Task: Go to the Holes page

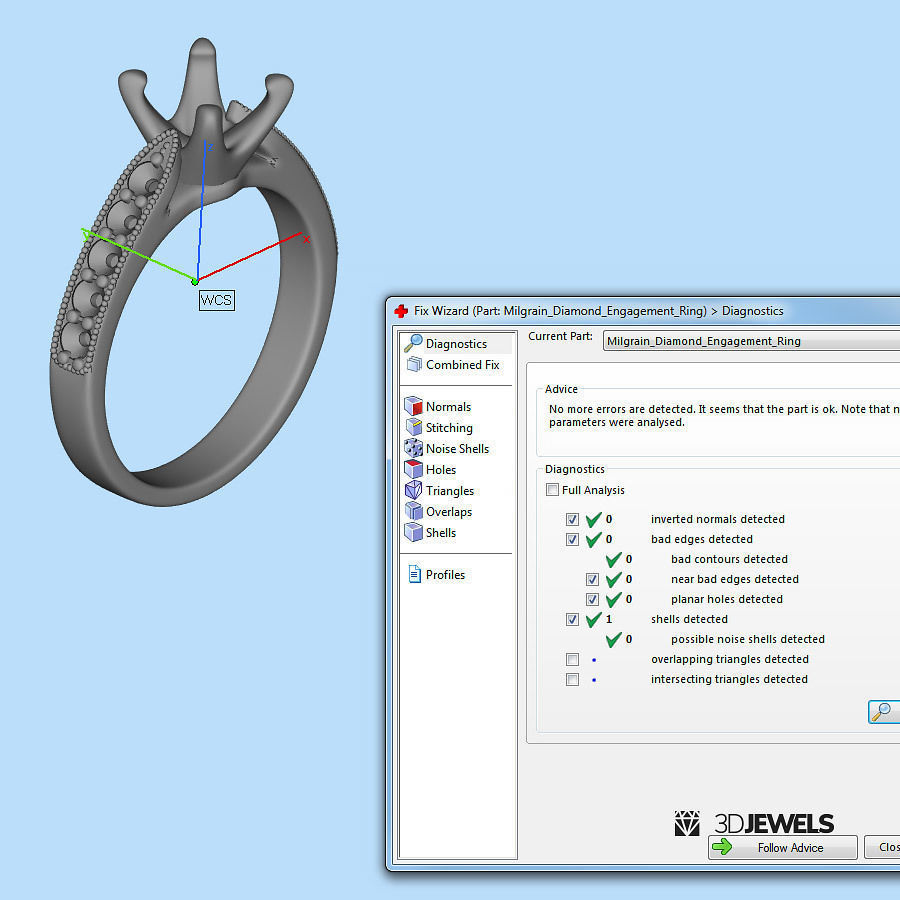Action: point(441,470)
